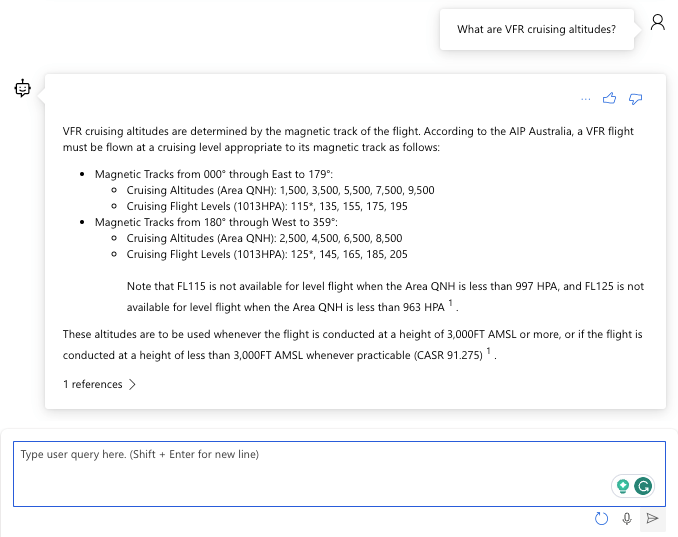Click the chatbot avatar icon
The height and width of the screenshot is (537, 678).
coord(23,89)
